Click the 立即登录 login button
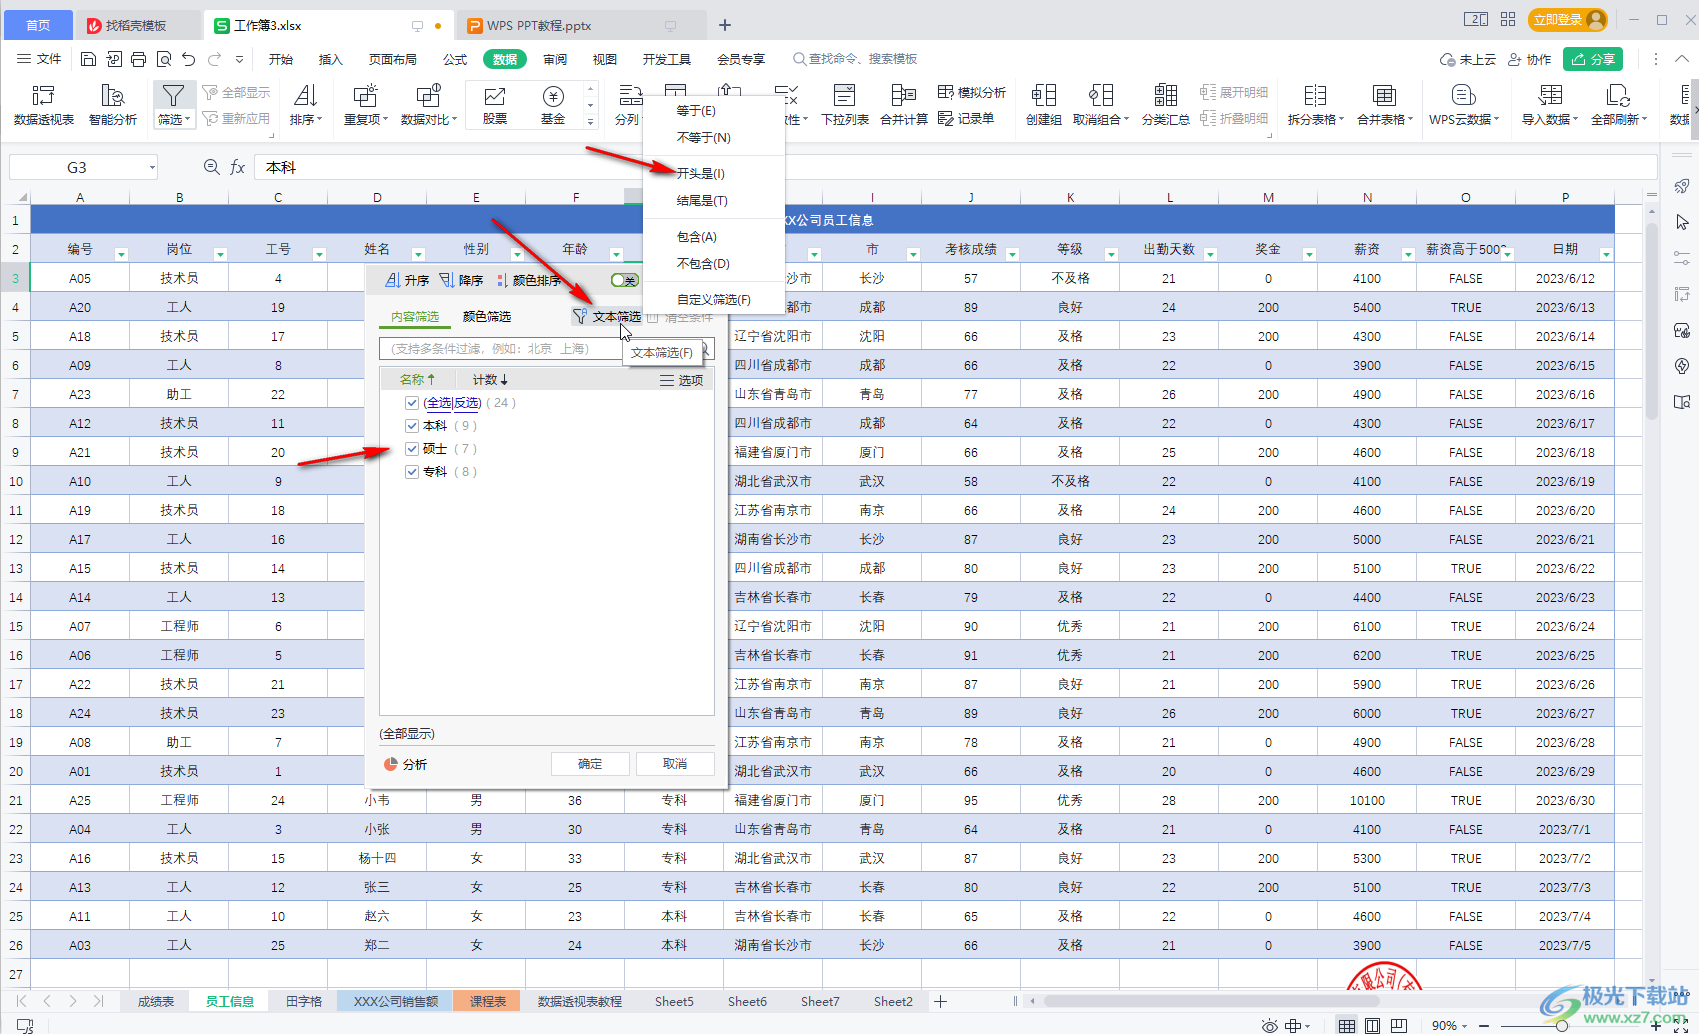Screen dimensions: 1699x1034 click(1568, 19)
